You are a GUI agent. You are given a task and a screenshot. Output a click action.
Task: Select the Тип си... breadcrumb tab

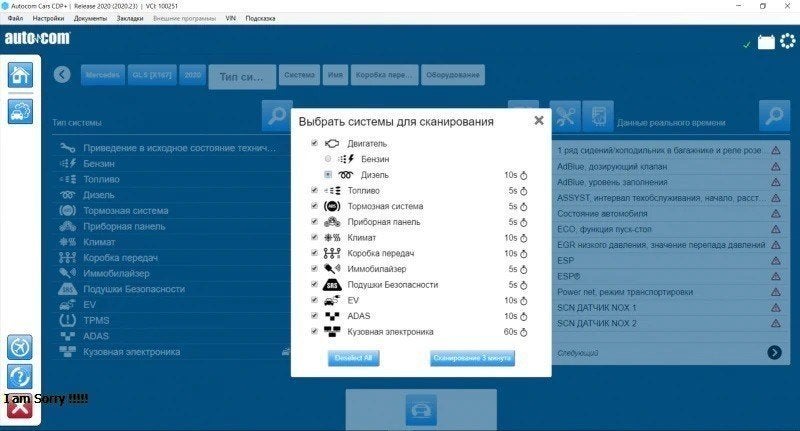click(242, 77)
